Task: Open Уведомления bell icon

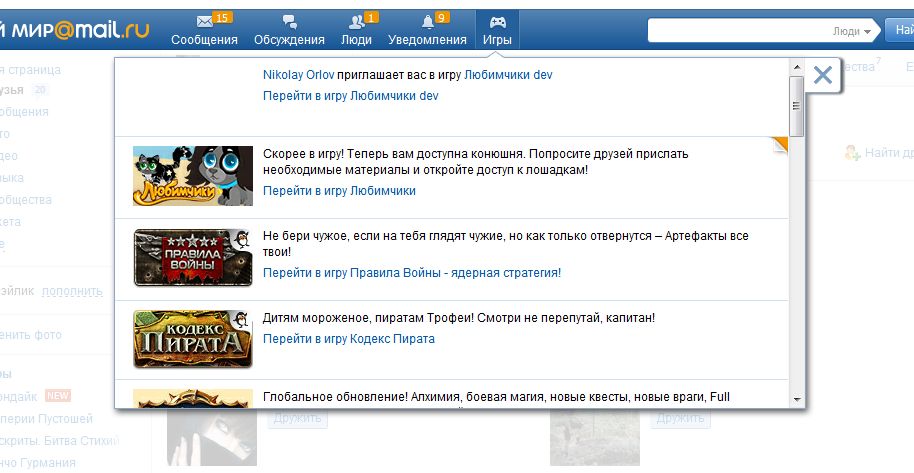Action: 428,22
